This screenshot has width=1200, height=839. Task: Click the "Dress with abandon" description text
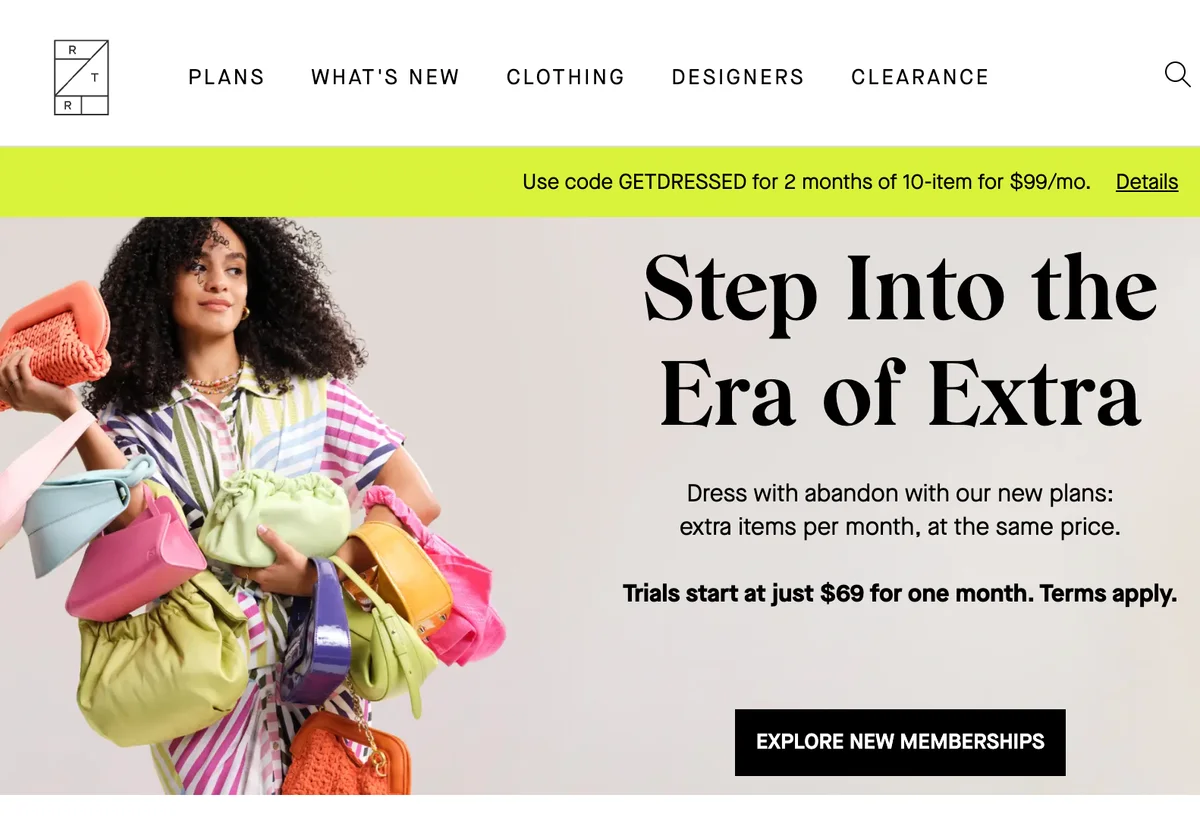tap(899, 510)
